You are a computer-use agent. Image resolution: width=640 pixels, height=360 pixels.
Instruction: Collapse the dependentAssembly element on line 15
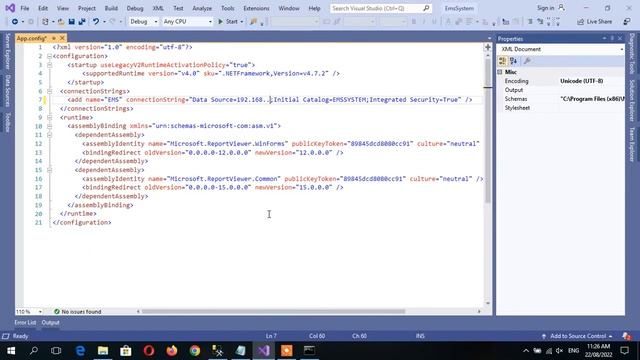click(49, 170)
